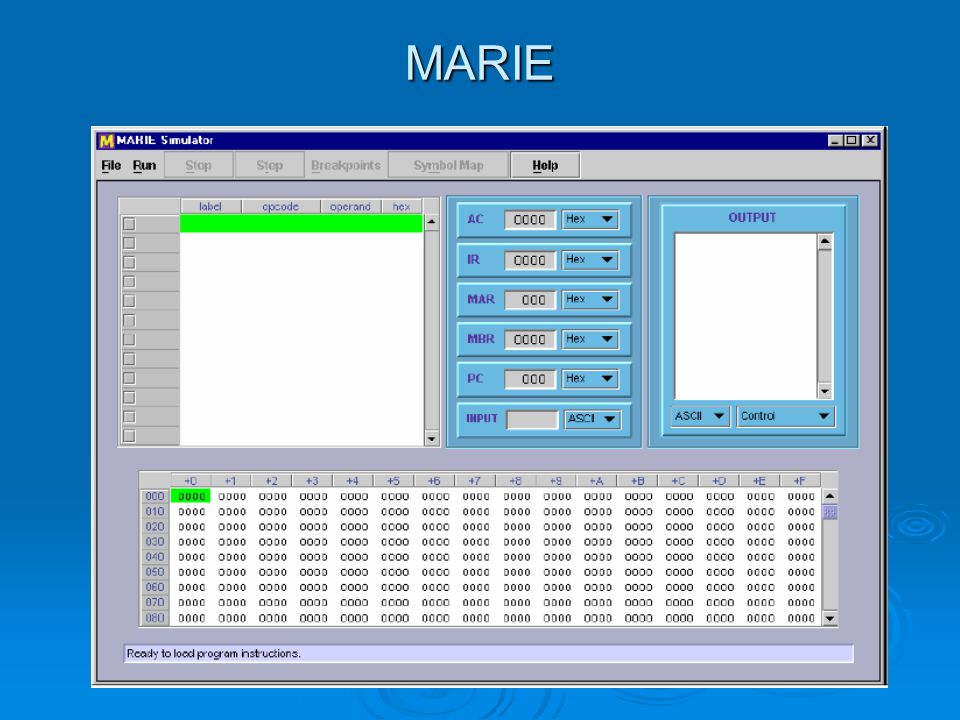Tick the breakpoint checkbox in the fifth program row
Screen dimensions: 960x720
(129, 301)
